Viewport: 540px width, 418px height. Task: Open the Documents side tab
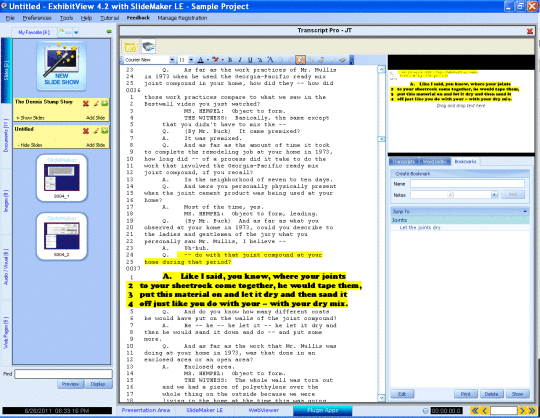6,135
